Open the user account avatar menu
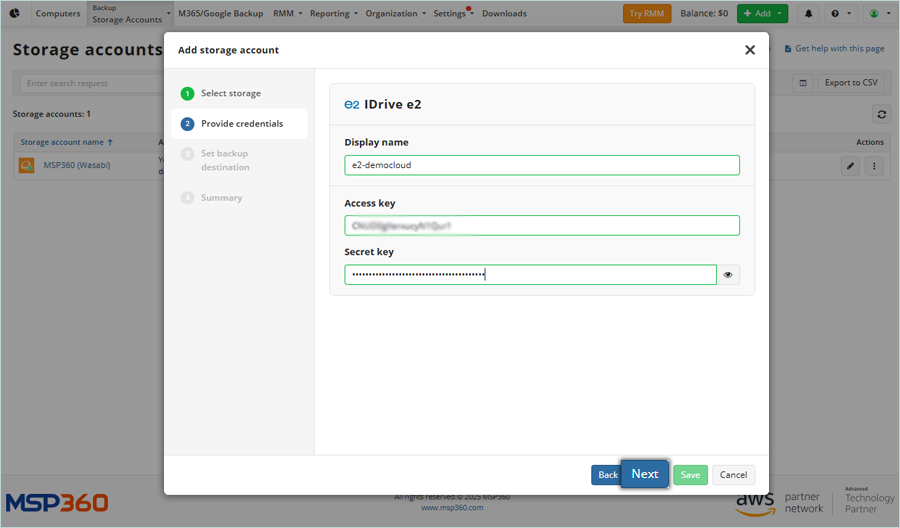The image size is (900, 528). pyautogui.click(x=877, y=14)
